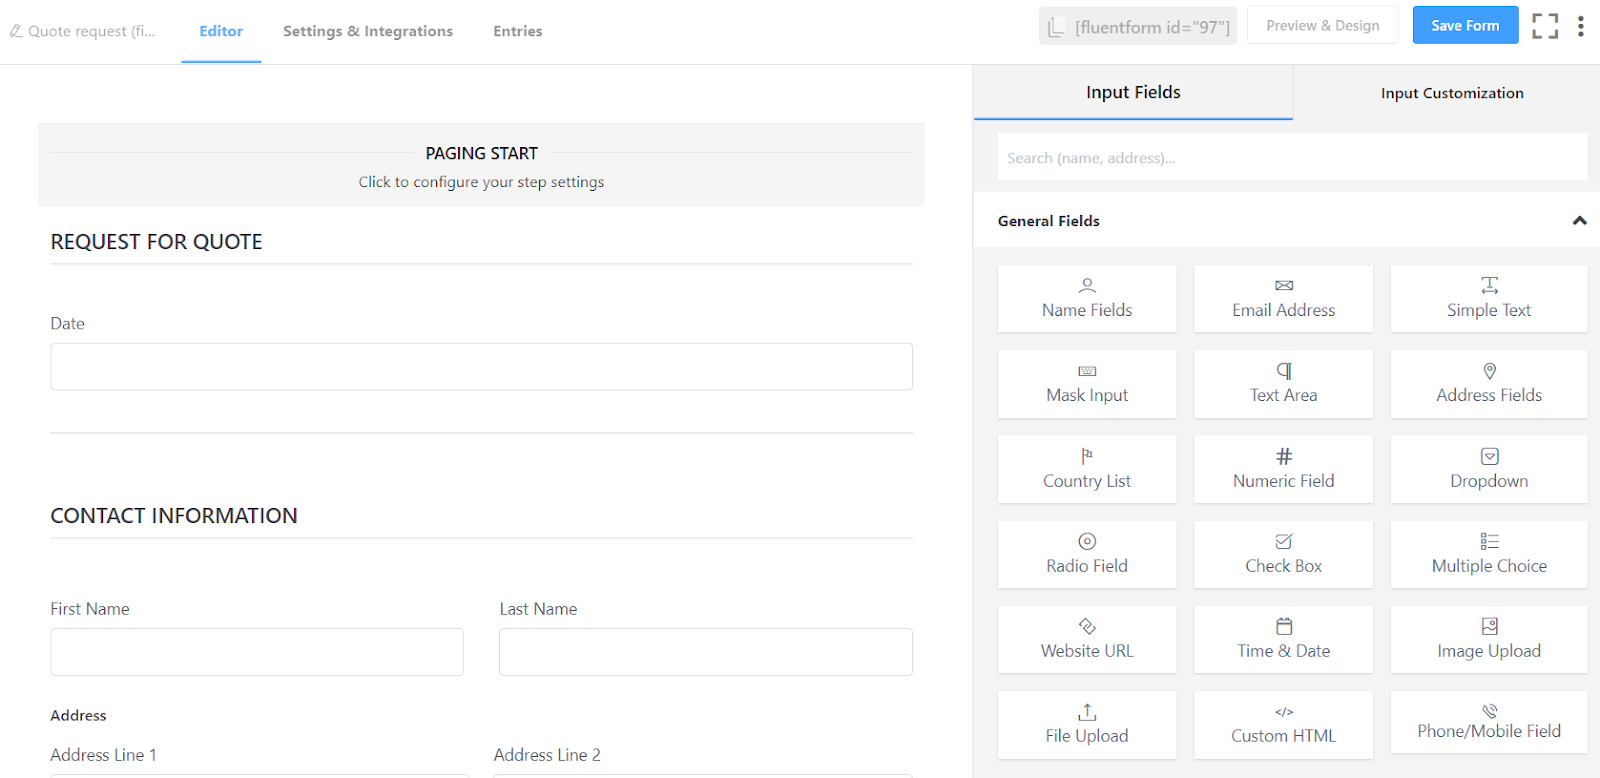This screenshot has width=1600, height=778.
Task: Collapse the General Fields section
Action: click(1579, 221)
